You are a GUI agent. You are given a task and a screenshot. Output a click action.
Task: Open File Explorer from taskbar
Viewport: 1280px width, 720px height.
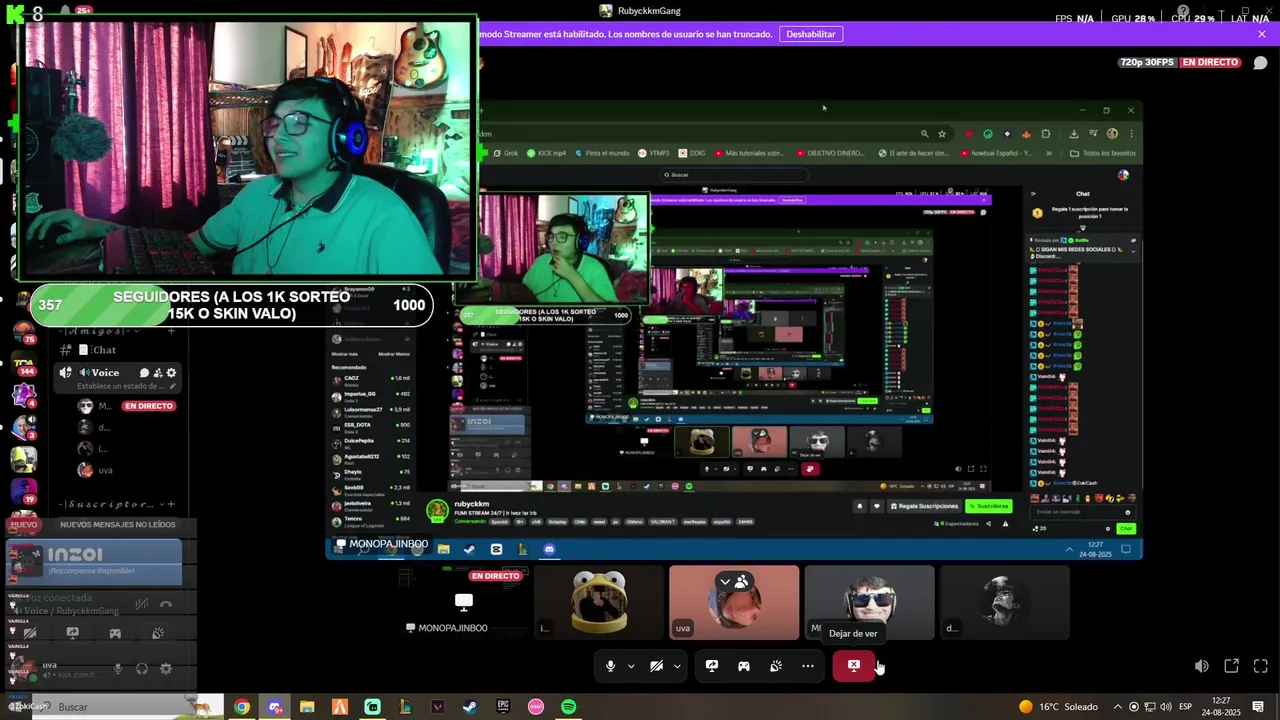307,707
